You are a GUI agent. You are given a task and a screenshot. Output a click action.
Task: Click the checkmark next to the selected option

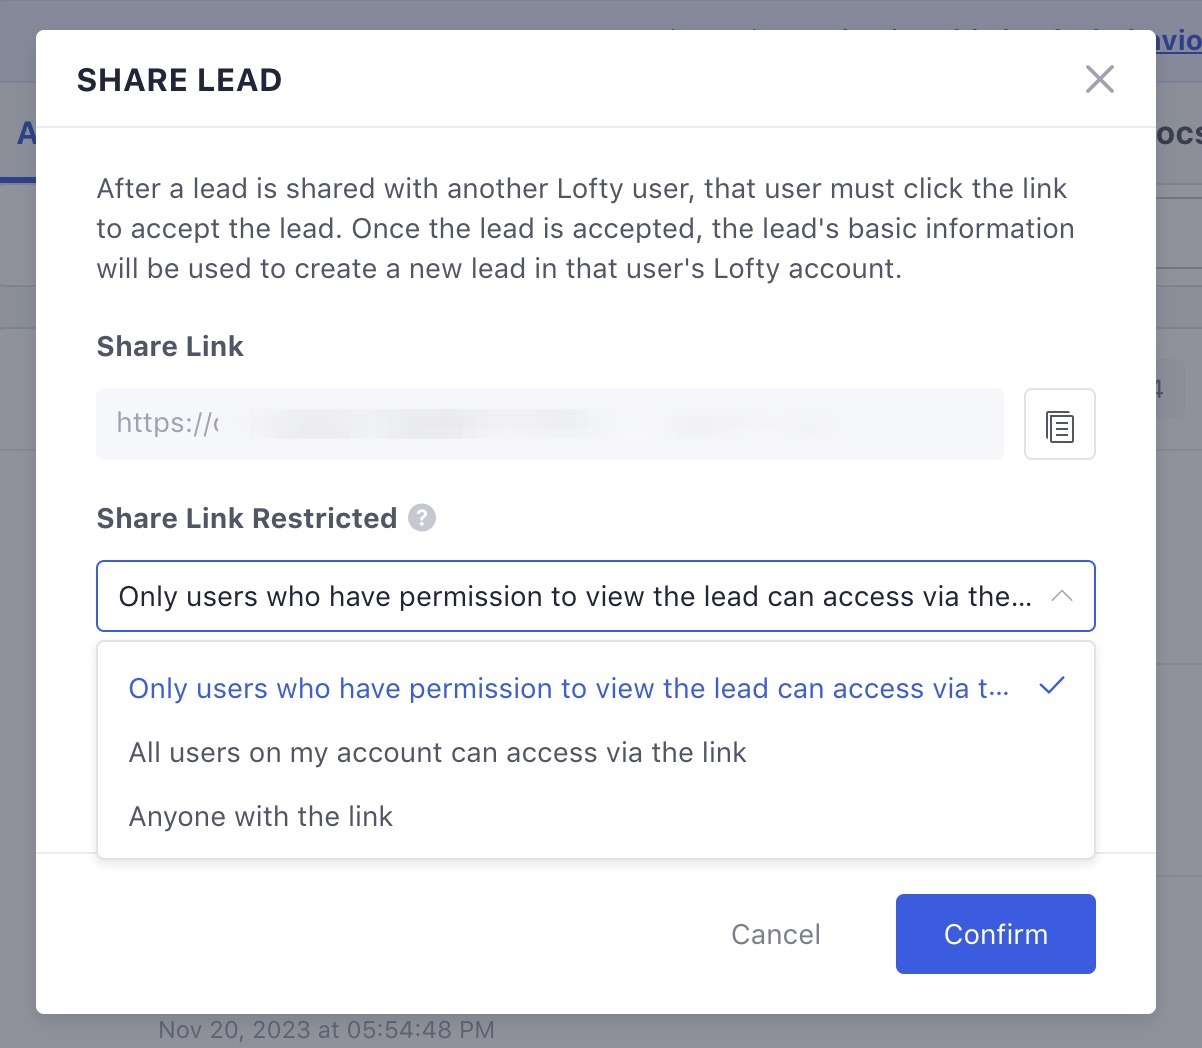pos(1052,686)
